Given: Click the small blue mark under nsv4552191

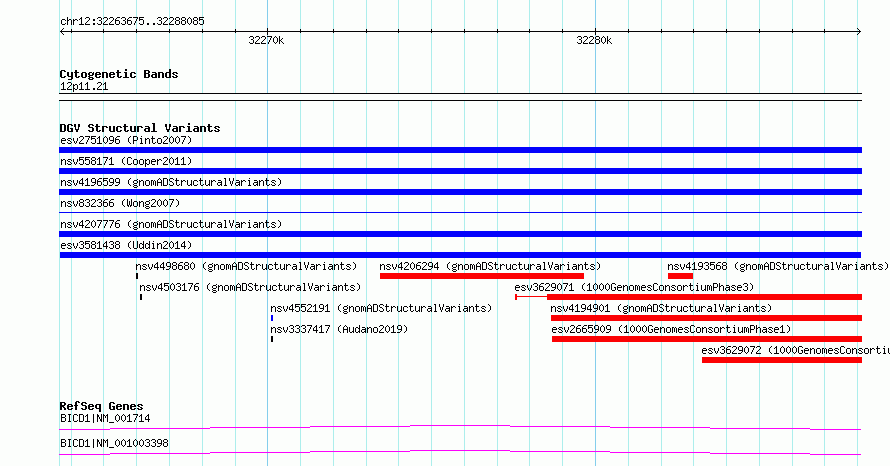Looking at the screenshot, I should pos(272,318).
